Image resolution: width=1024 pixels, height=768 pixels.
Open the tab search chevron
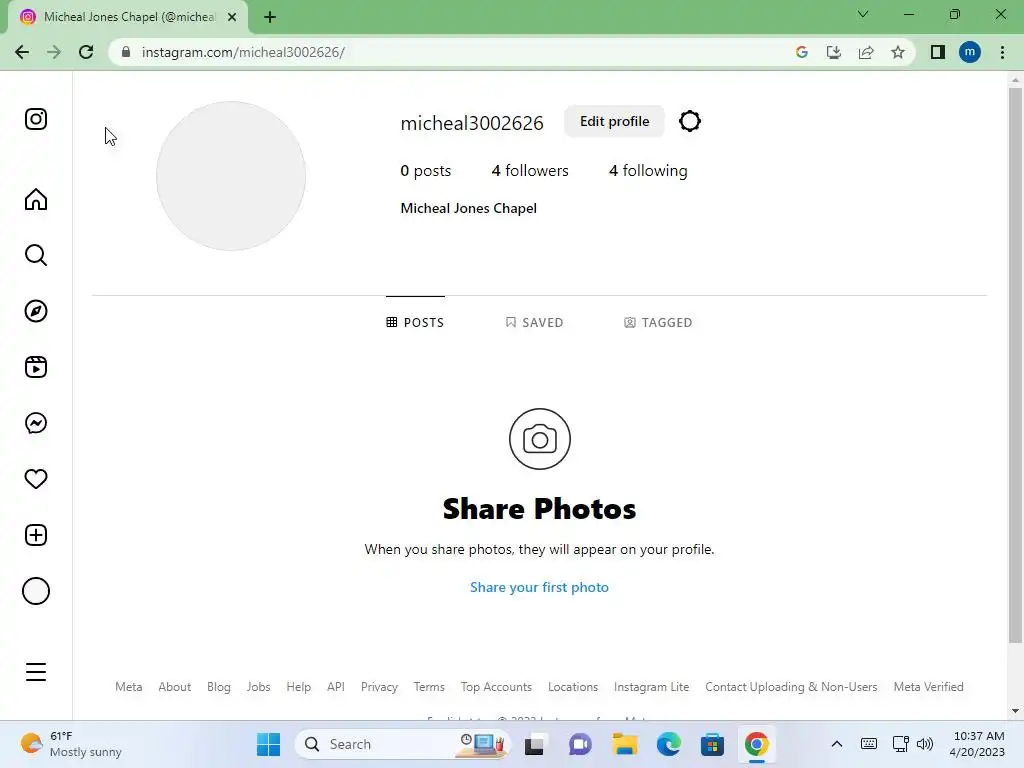863,14
